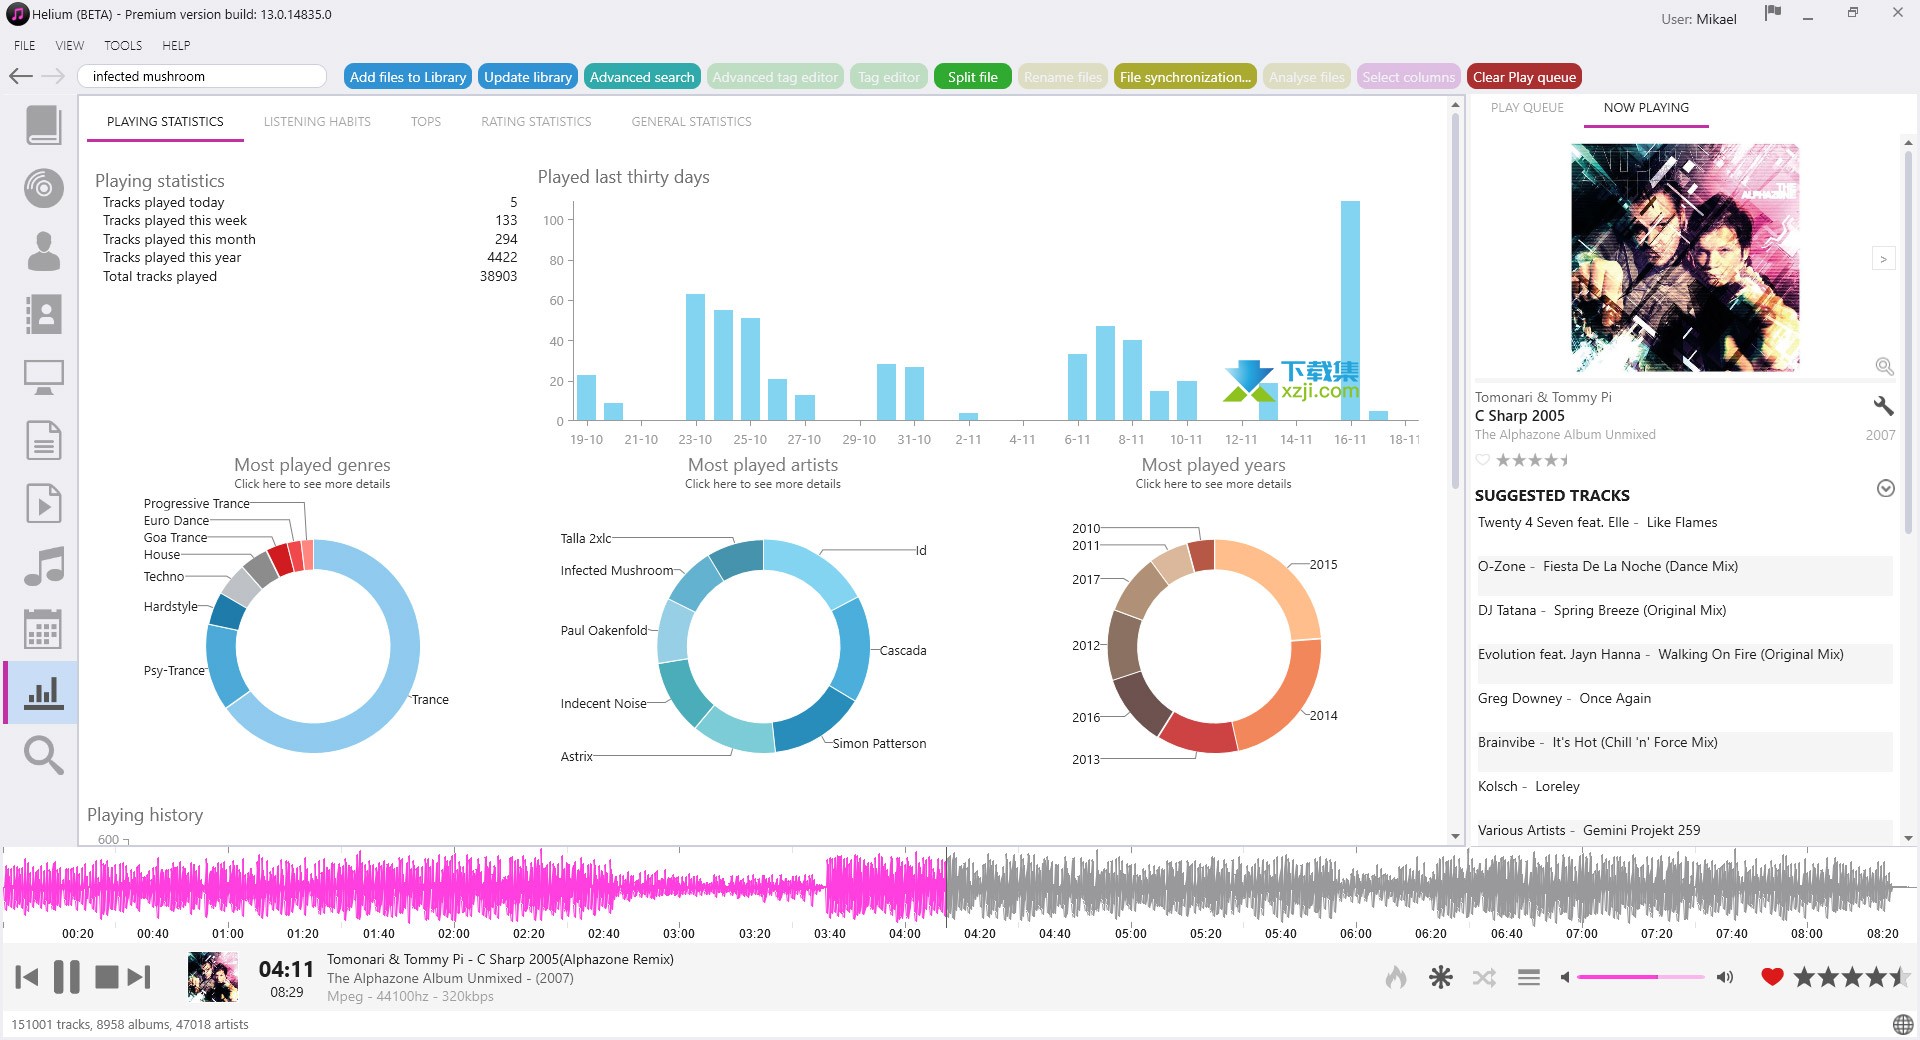
Task: Show next album picture arrow
Action: click(x=1883, y=259)
